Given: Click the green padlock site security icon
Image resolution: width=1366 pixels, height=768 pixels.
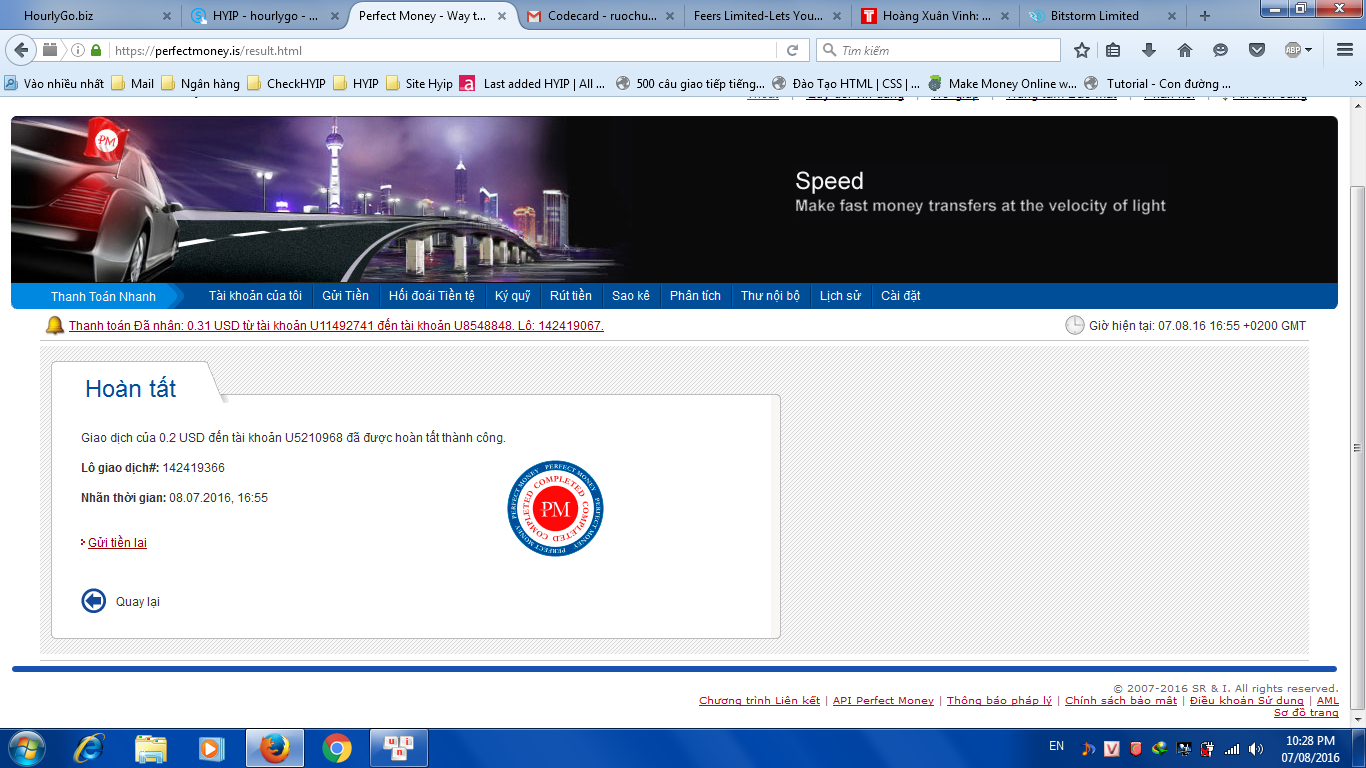Looking at the screenshot, I should [96, 50].
